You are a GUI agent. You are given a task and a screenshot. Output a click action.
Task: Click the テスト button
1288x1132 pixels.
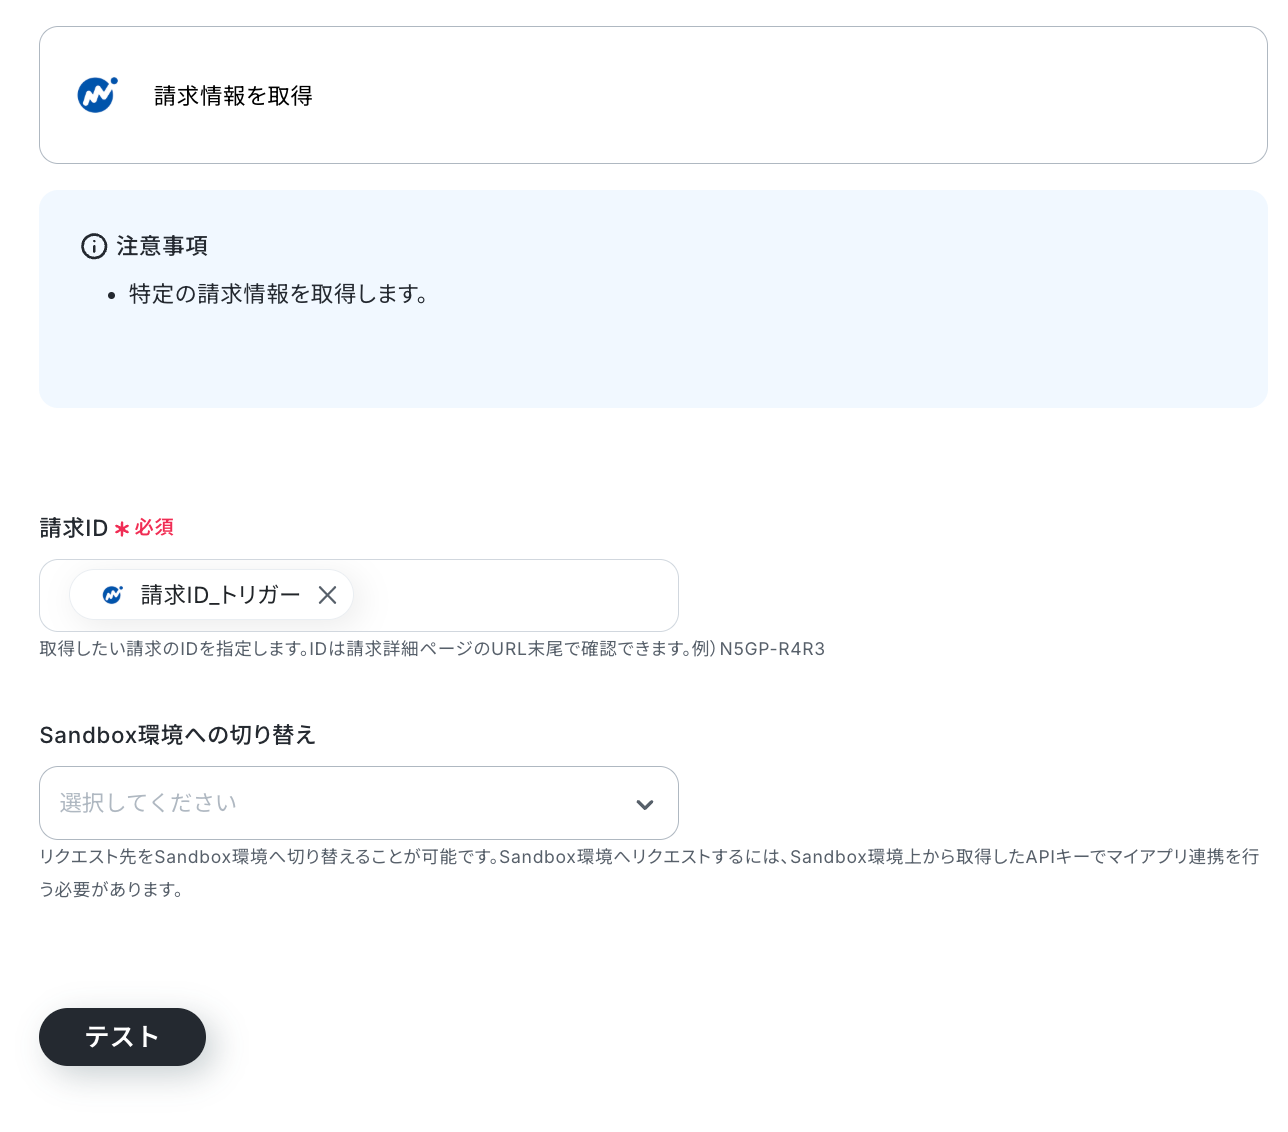[122, 1037]
